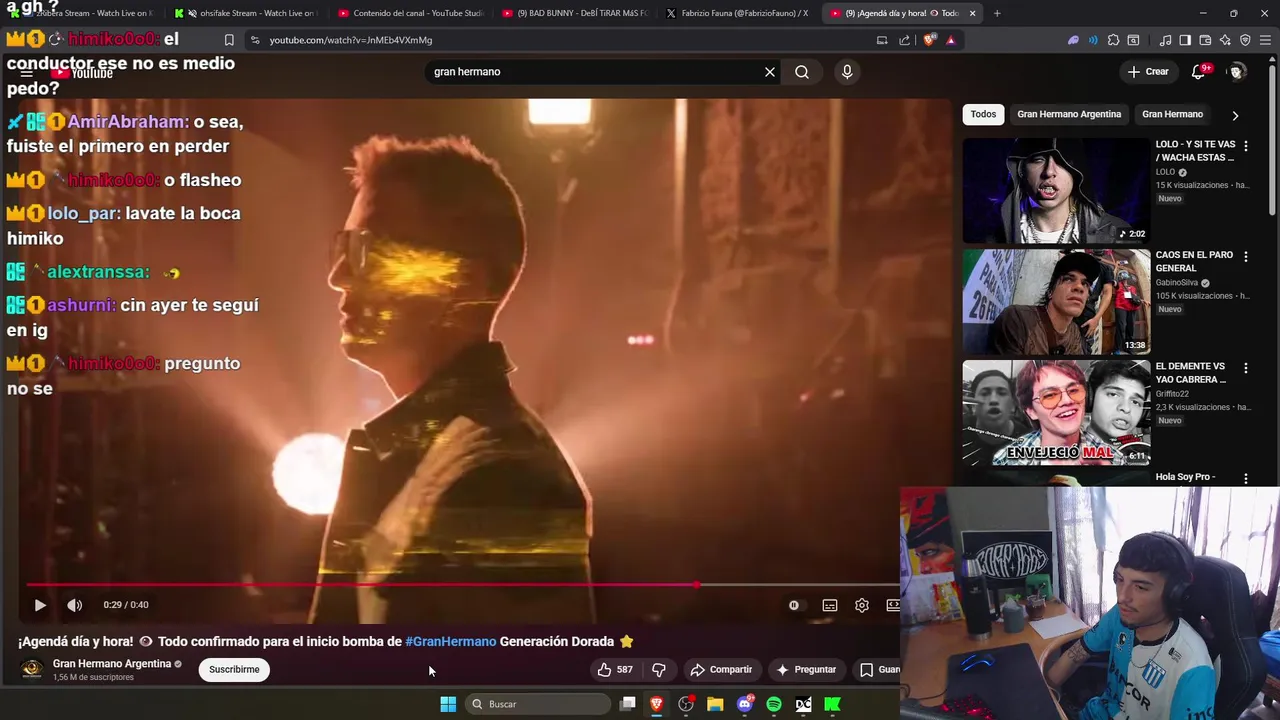Open the Gran Hermano Argentina channel name
Viewport: 1280px width, 720px height.
coord(112,664)
